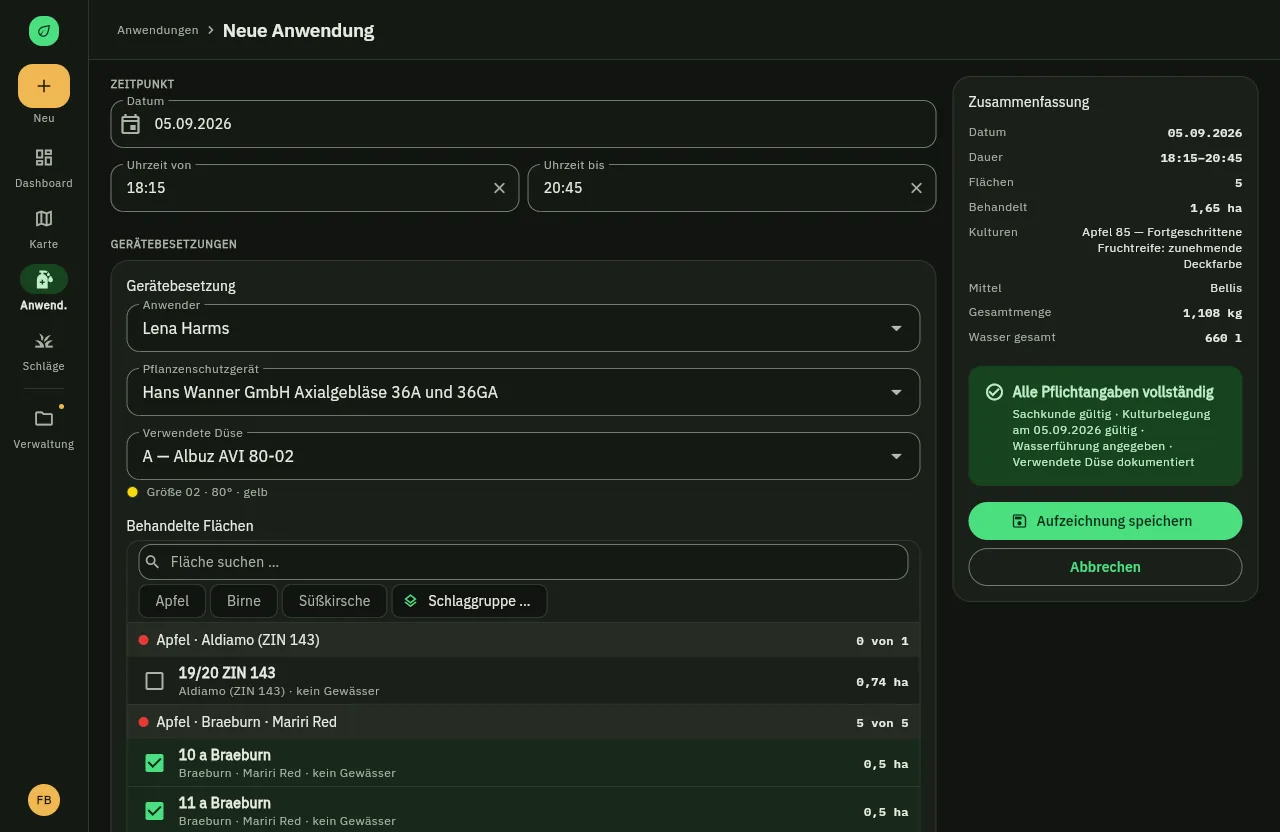
Task: Click the Uhrzeit von field 18:15
Action: click(315, 188)
